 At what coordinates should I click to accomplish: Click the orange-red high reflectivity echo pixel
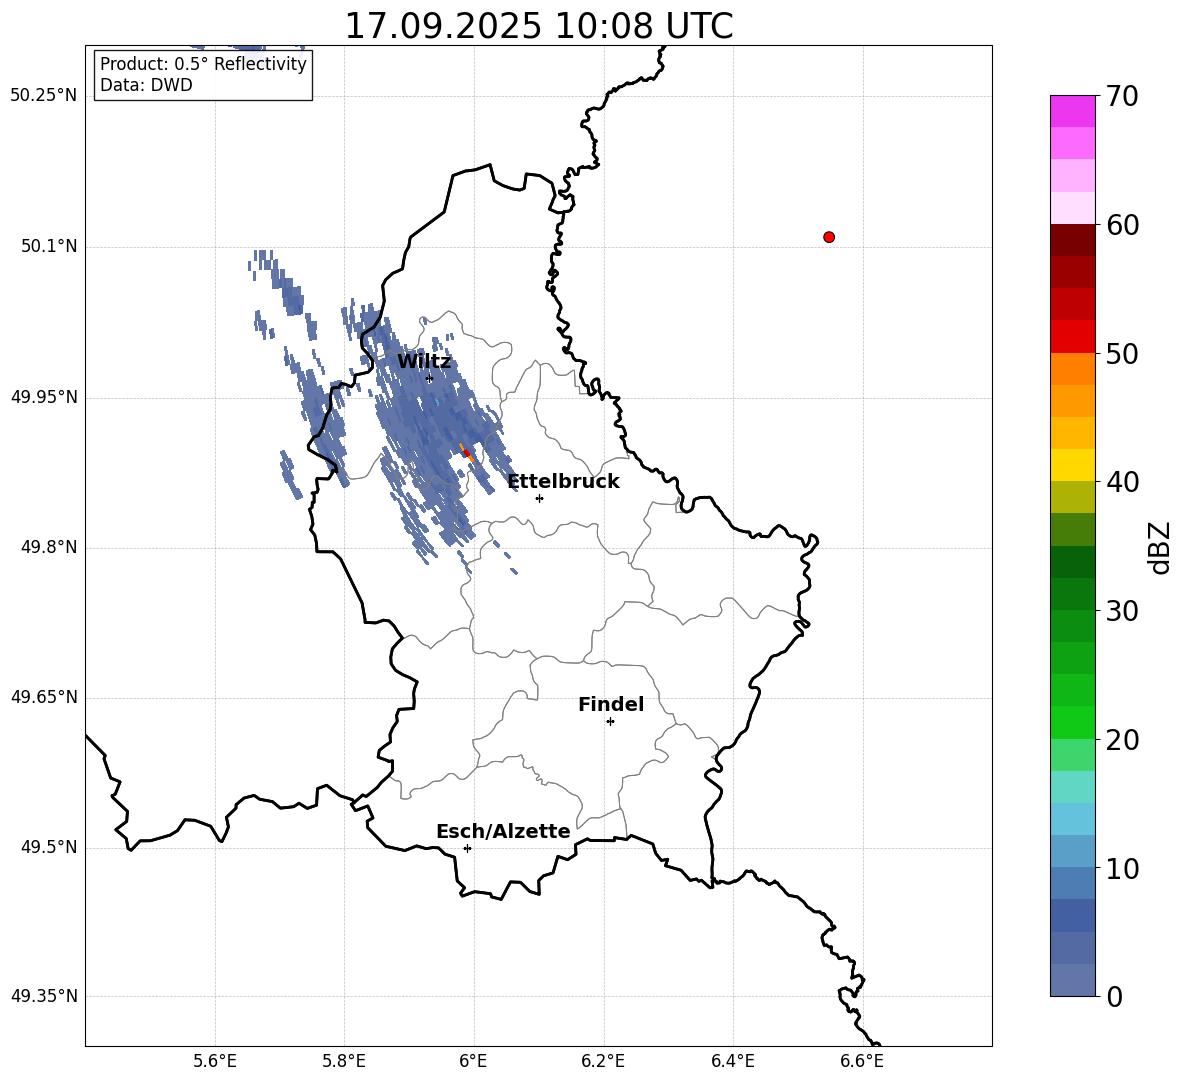(467, 452)
